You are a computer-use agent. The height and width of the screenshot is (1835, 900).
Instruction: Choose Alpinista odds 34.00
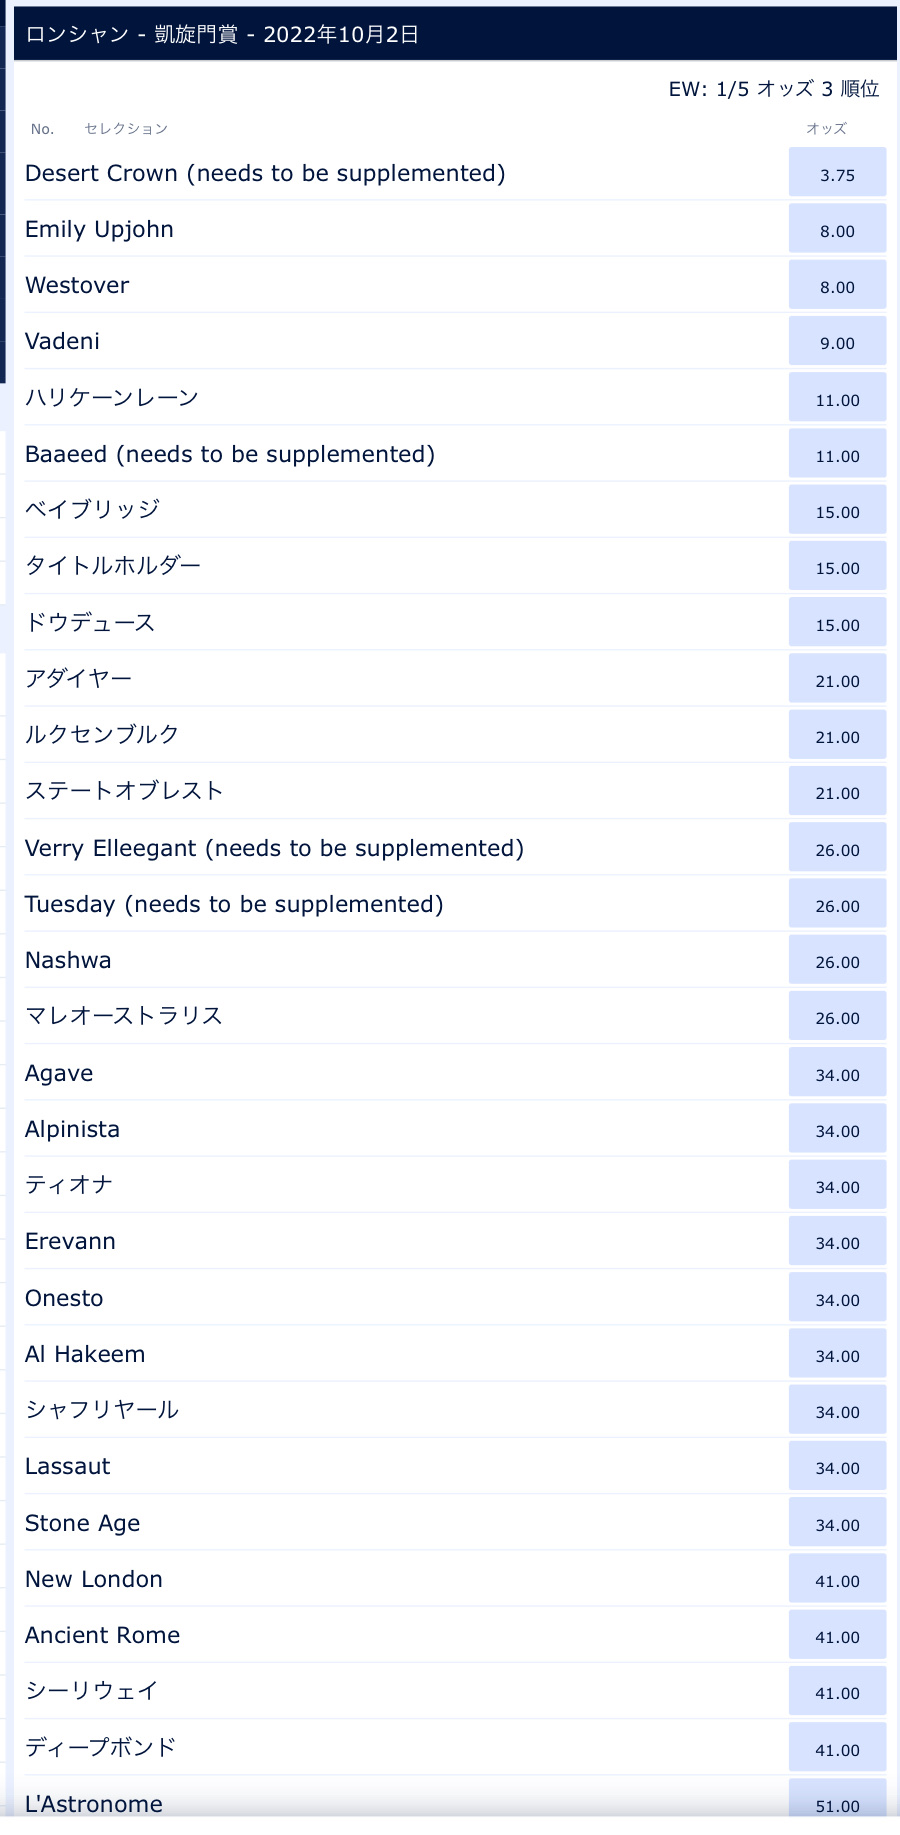coord(837,1128)
